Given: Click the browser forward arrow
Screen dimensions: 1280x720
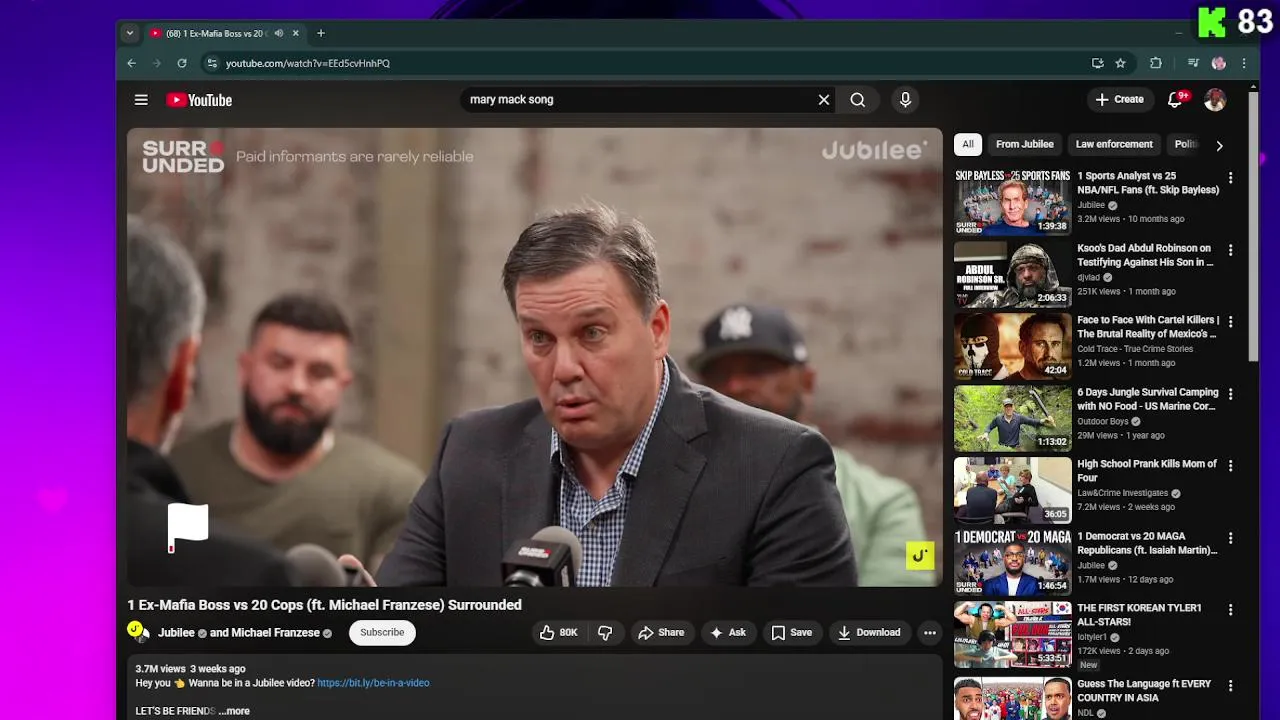Looking at the screenshot, I should (156, 63).
